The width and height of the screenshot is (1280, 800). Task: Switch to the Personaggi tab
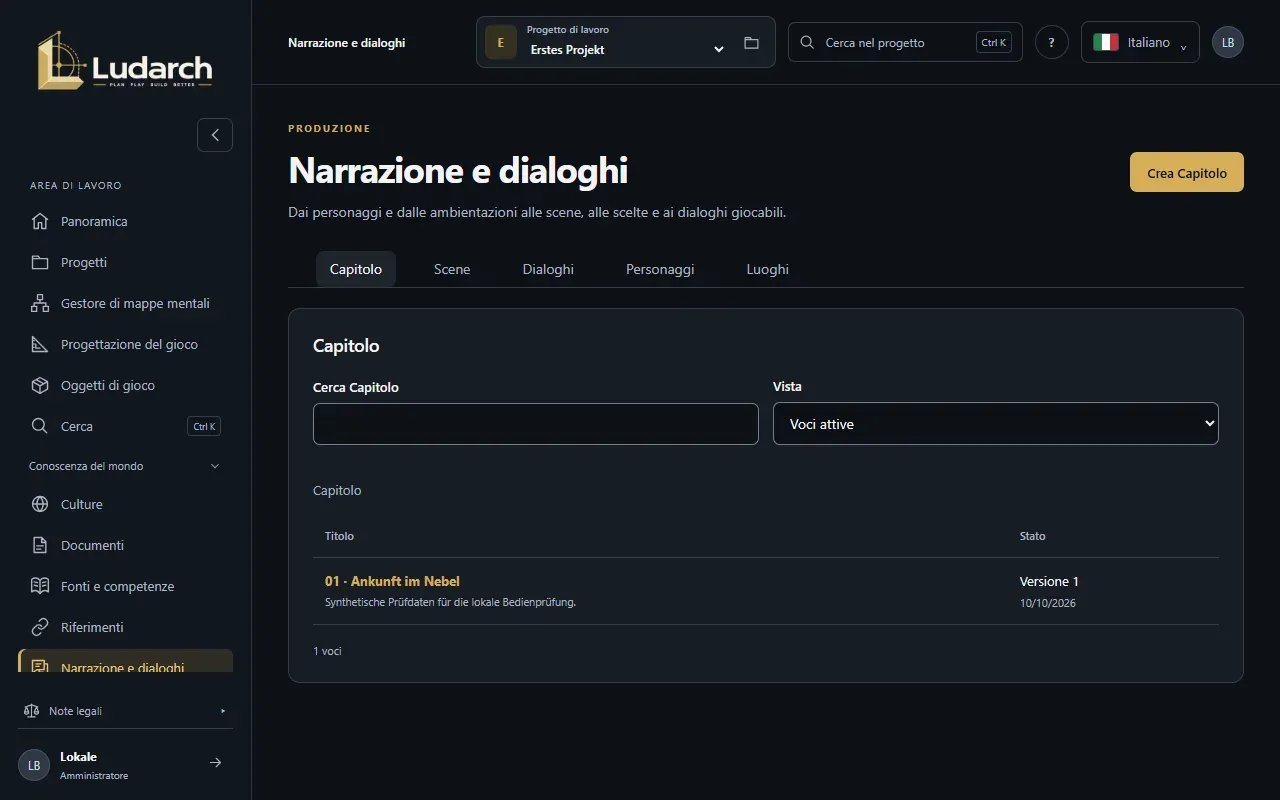tap(660, 269)
